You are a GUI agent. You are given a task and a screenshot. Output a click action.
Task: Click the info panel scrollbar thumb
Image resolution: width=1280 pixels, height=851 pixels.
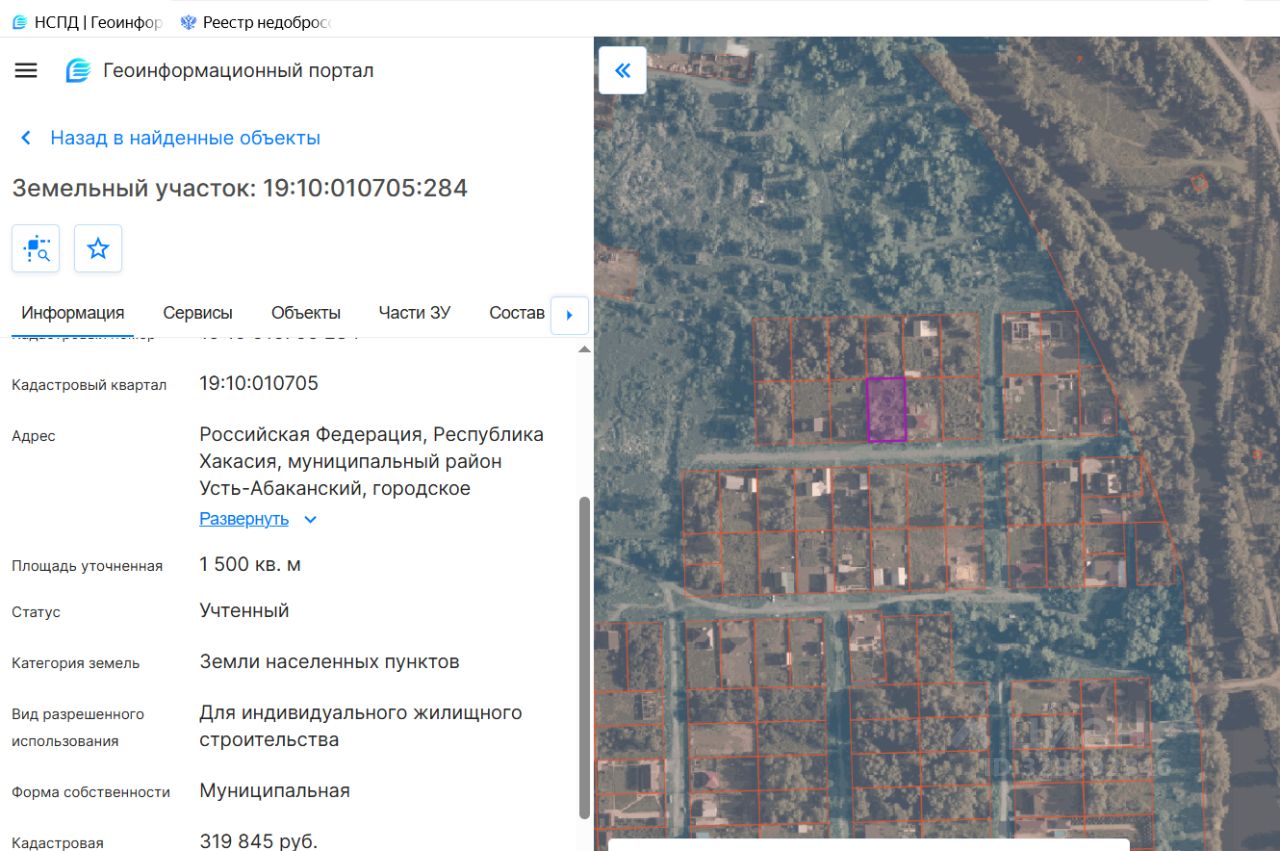[585, 657]
